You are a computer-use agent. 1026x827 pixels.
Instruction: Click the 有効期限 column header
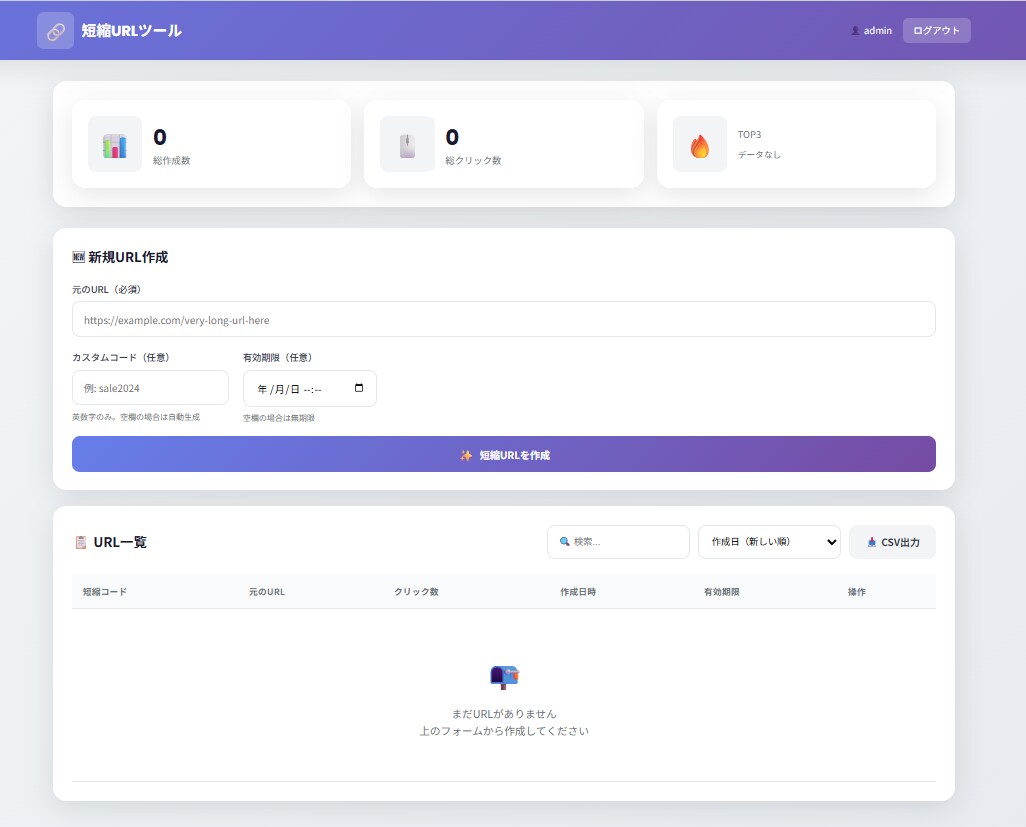point(722,592)
